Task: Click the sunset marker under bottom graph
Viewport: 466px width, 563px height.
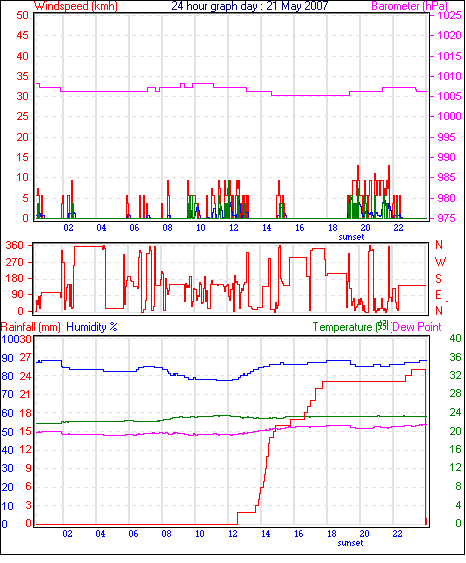Action: [350, 543]
